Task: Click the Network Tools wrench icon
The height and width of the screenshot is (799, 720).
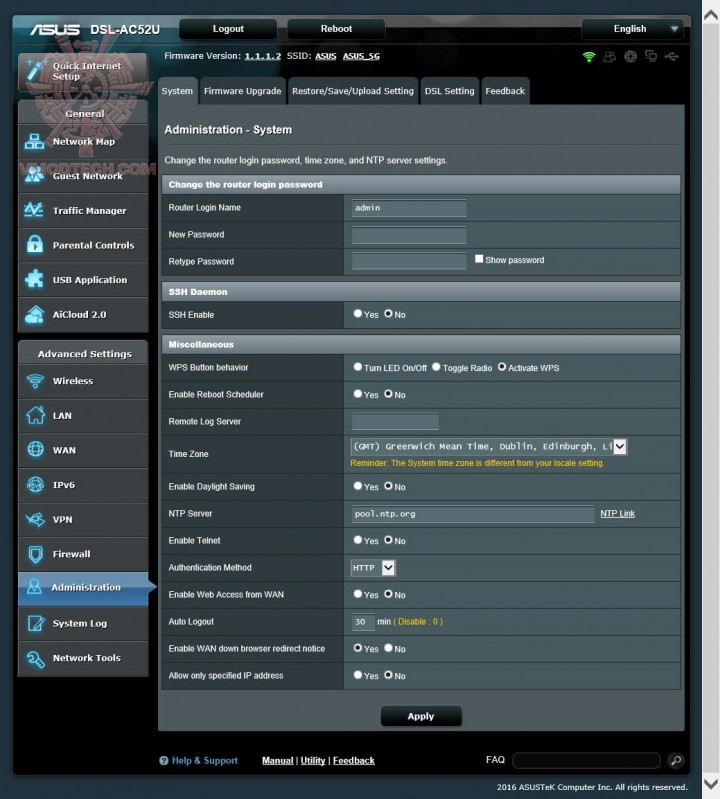Action: click(x=35, y=658)
